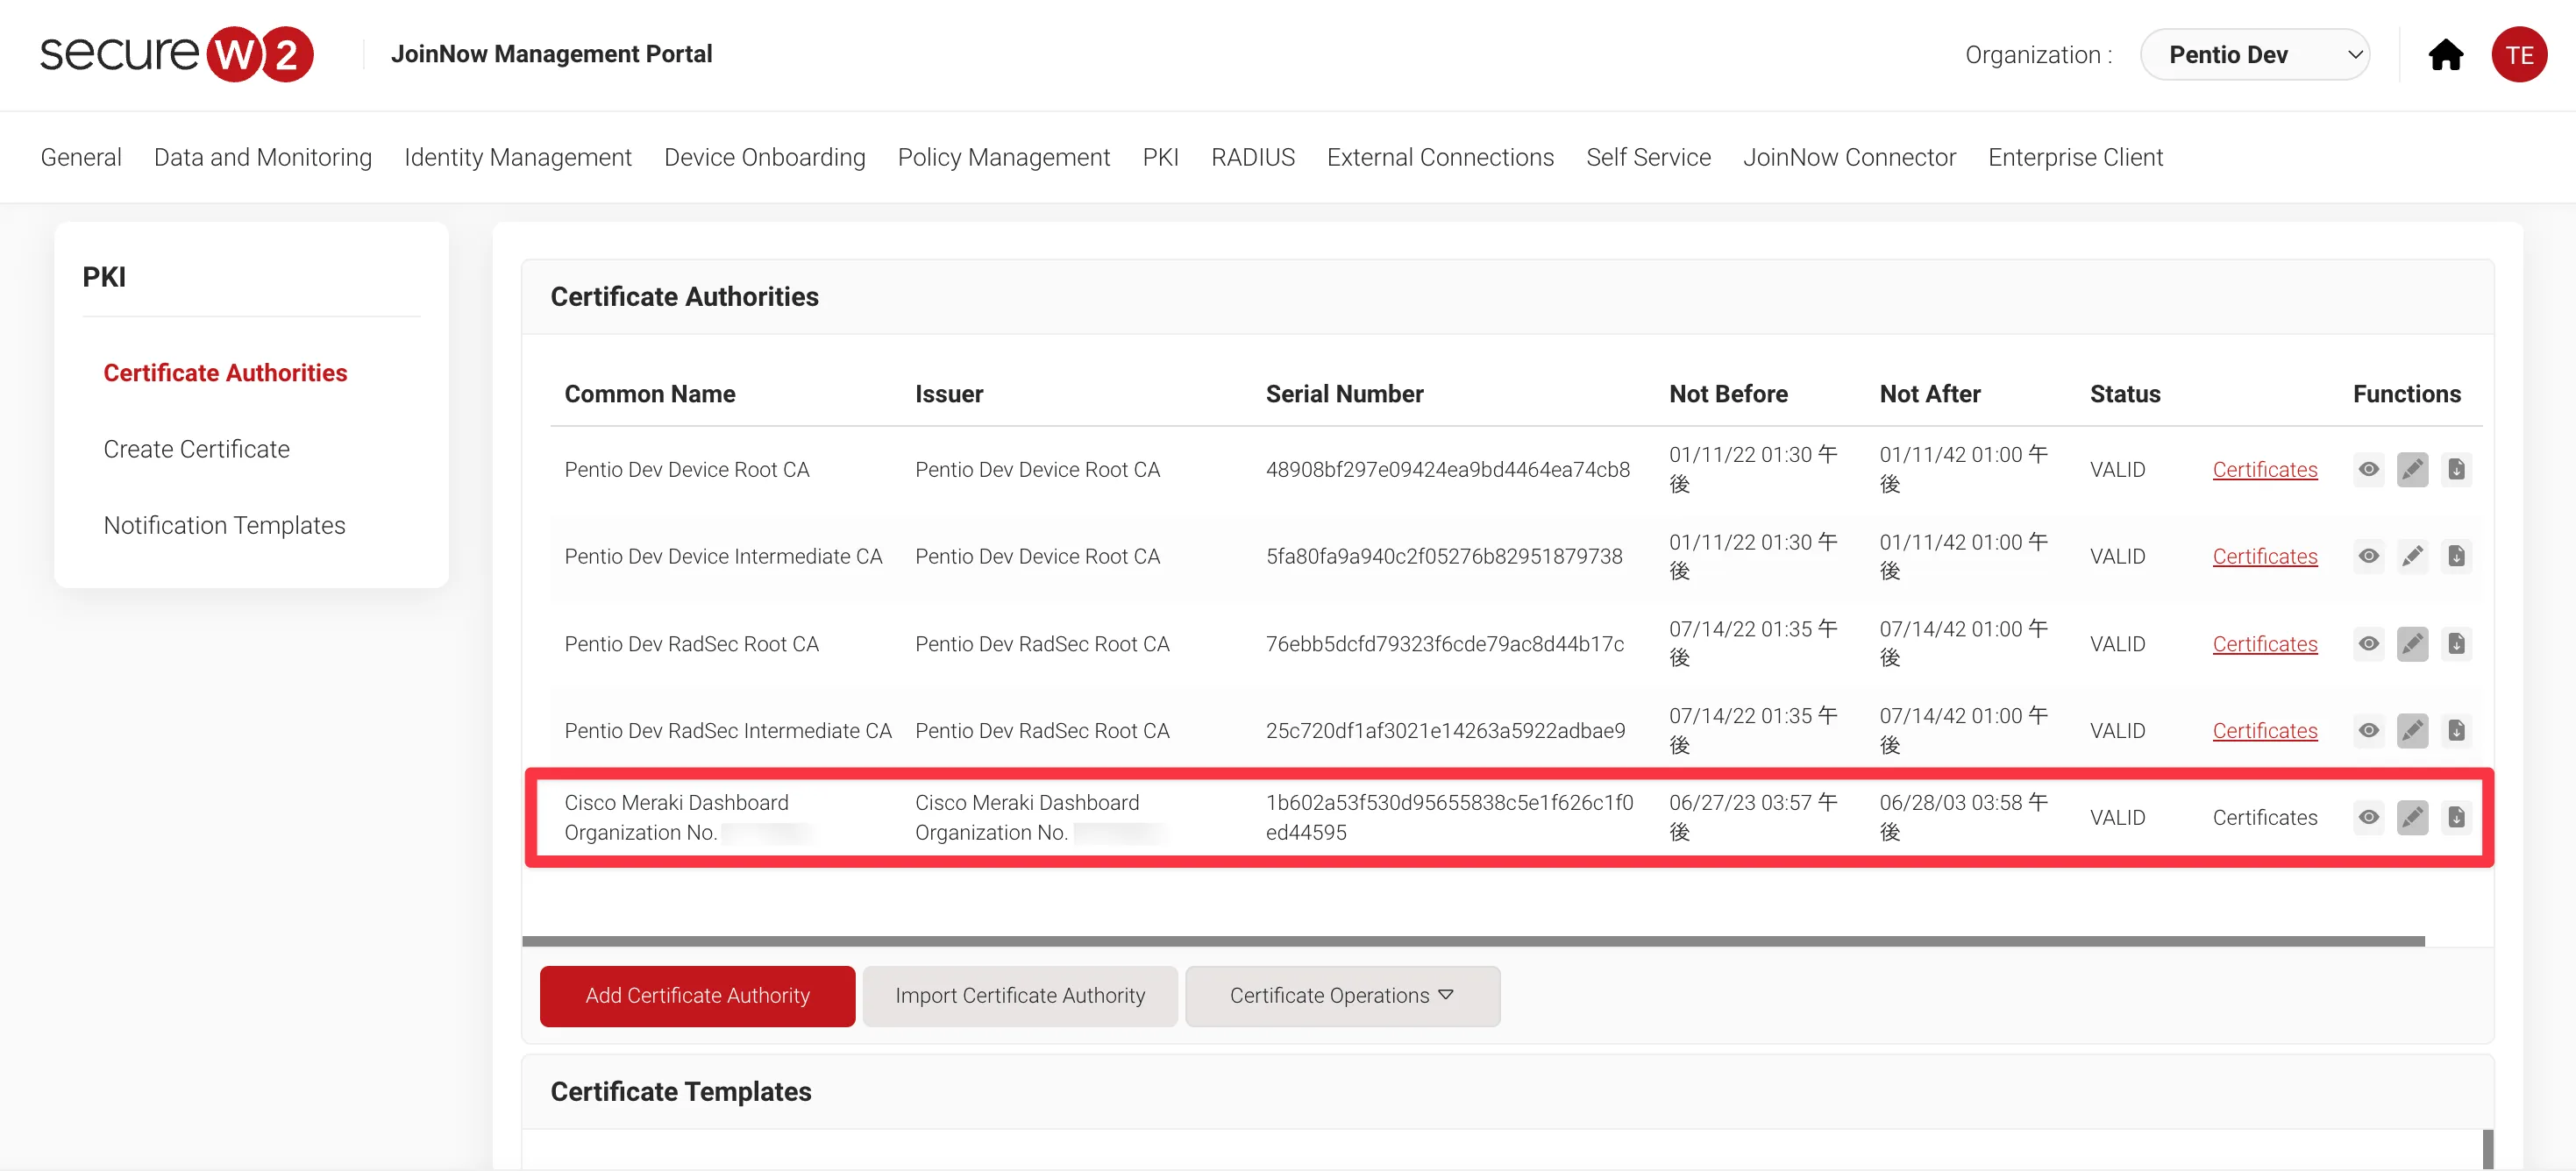Click the Status column header
The width and height of the screenshot is (2576, 1171).
[x=2125, y=394]
